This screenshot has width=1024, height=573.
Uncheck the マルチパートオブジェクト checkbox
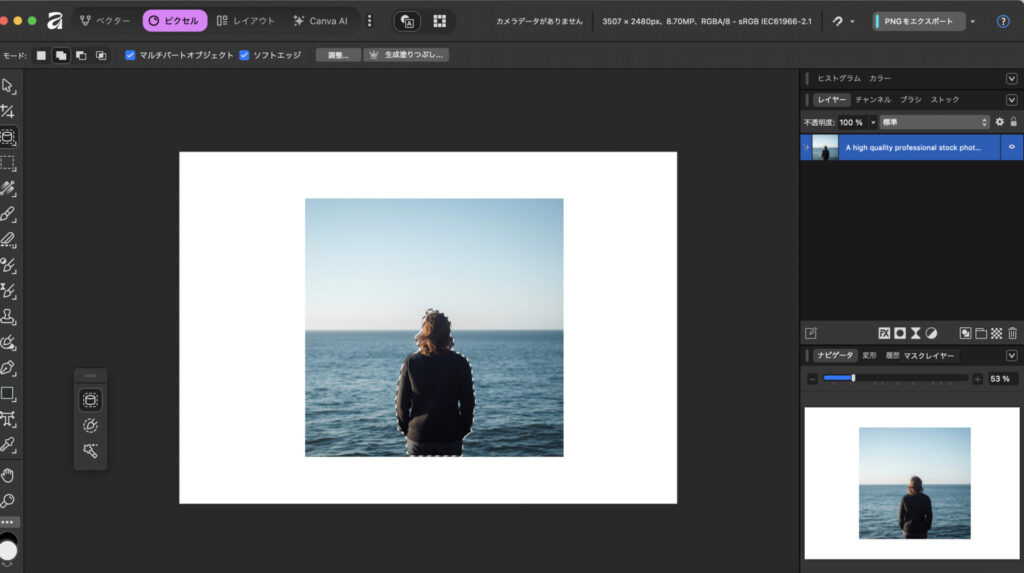(130, 55)
